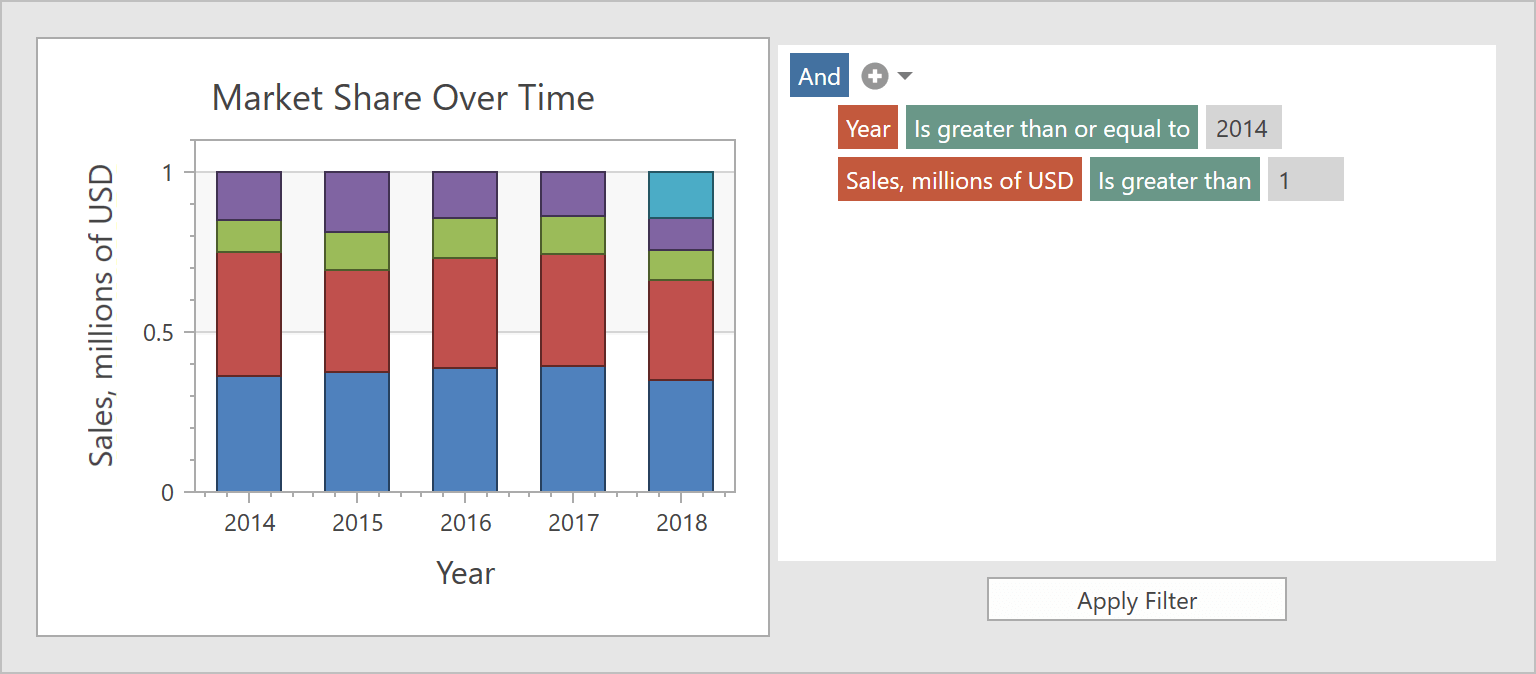Image resolution: width=1536 pixels, height=674 pixels.
Task: Click the 2016 label on the Year axis
Action: point(465,523)
